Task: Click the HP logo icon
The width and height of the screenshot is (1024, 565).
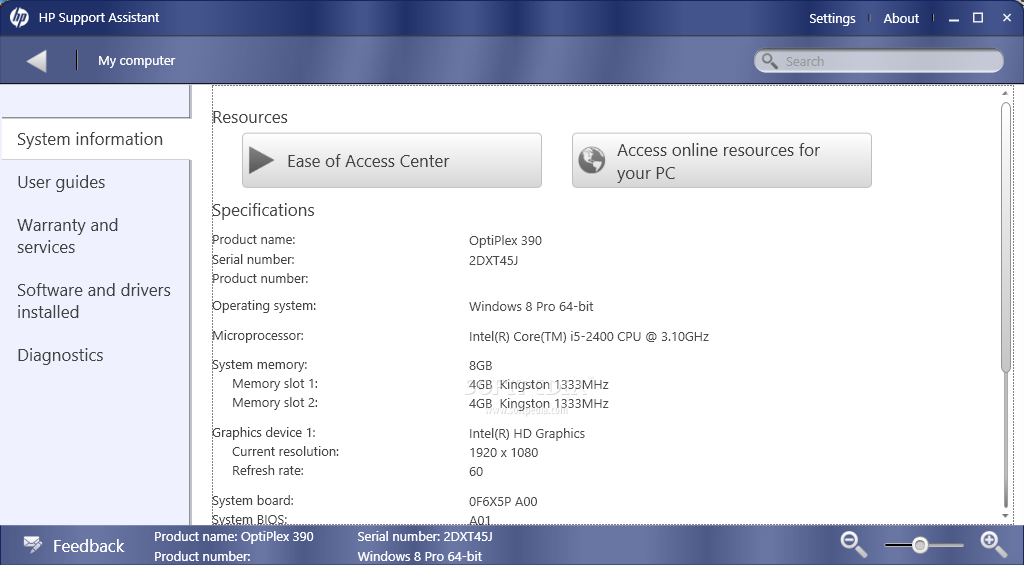Action: click(x=19, y=18)
